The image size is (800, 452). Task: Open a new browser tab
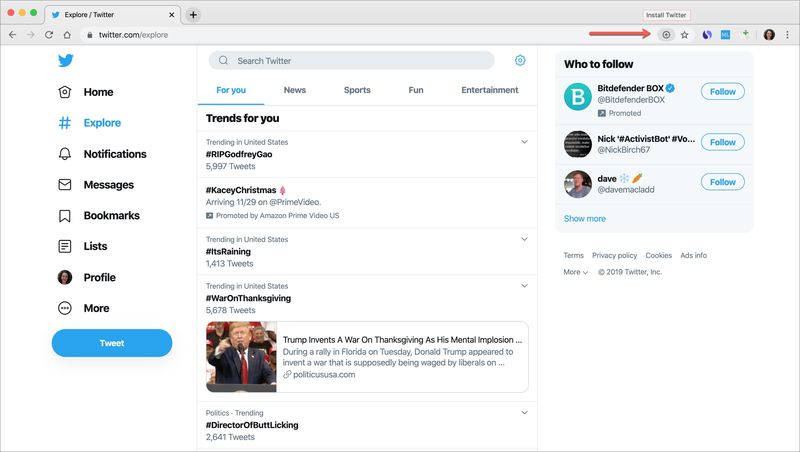[x=193, y=15]
